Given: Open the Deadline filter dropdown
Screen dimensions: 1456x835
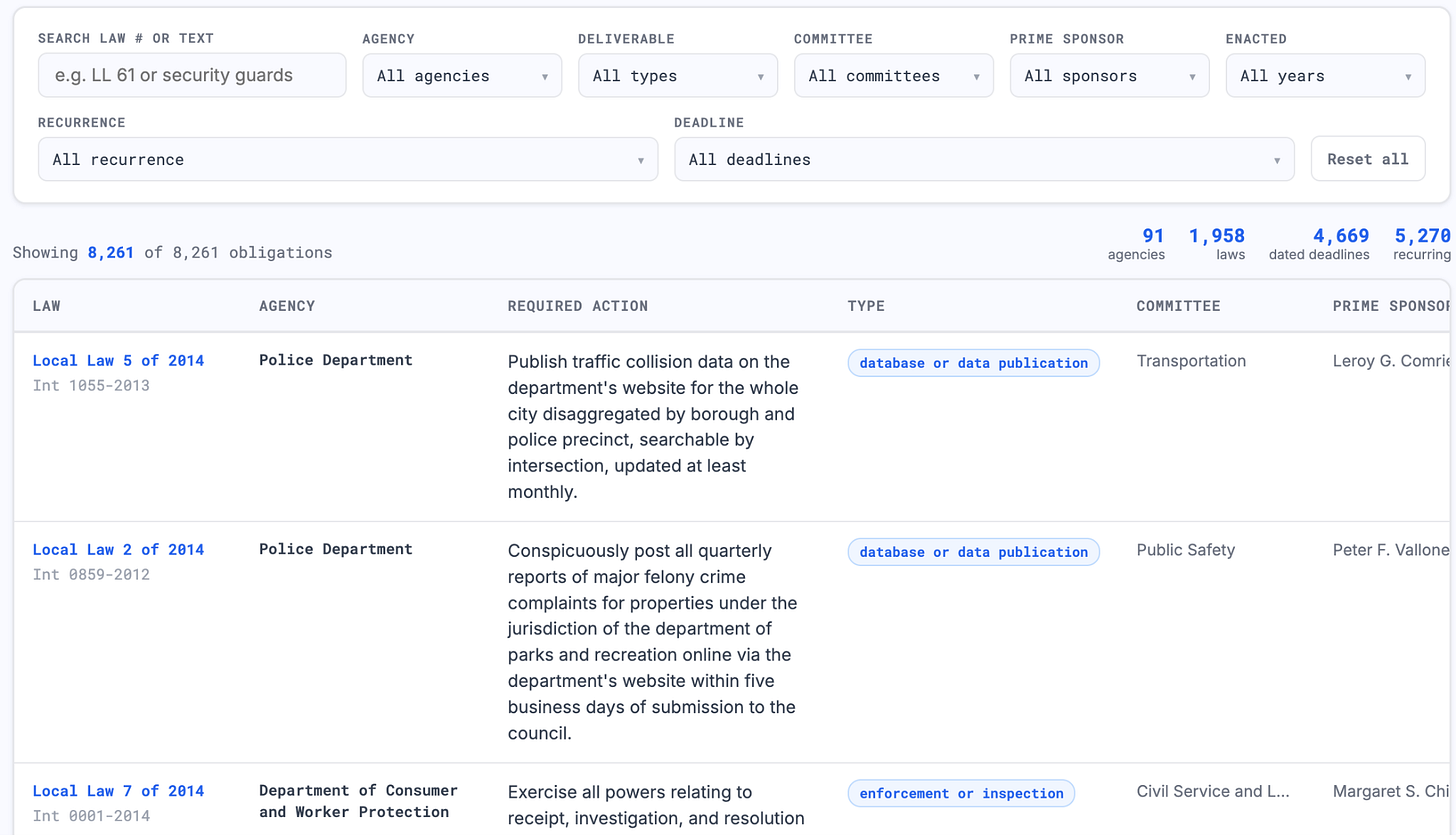Looking at the screenshot, I should [x=985, y=159].
